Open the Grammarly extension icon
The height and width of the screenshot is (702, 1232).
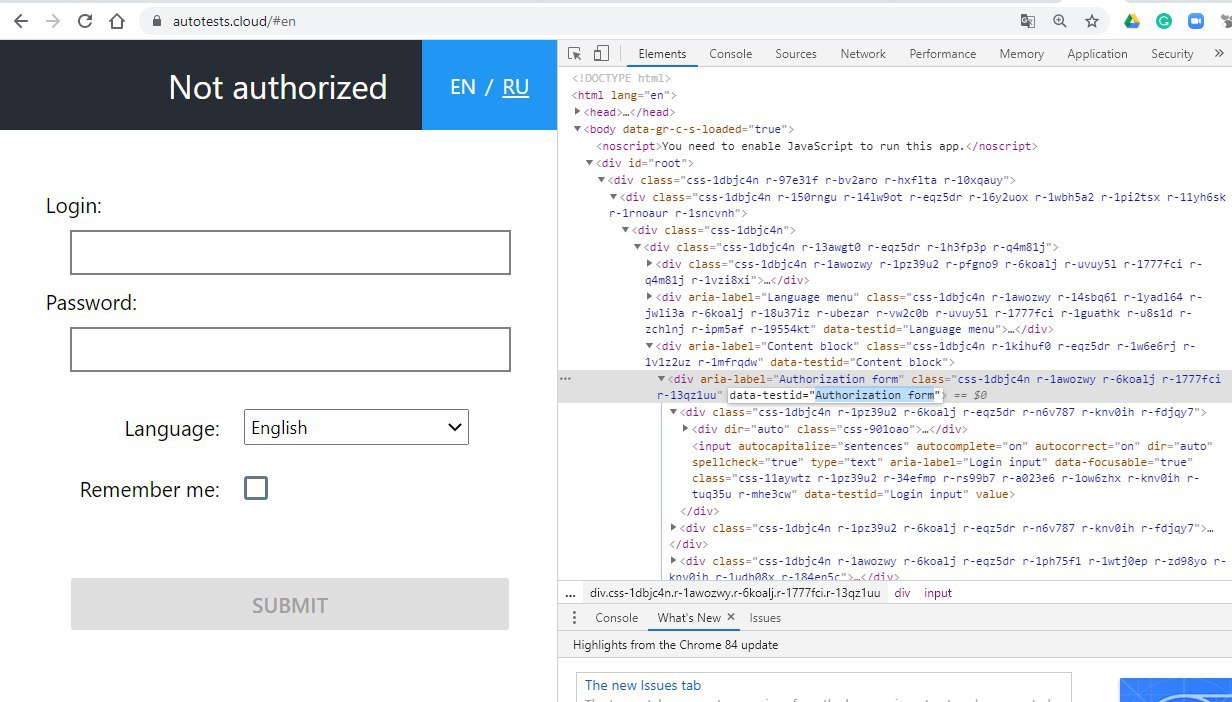click(x=1163, y=21)
